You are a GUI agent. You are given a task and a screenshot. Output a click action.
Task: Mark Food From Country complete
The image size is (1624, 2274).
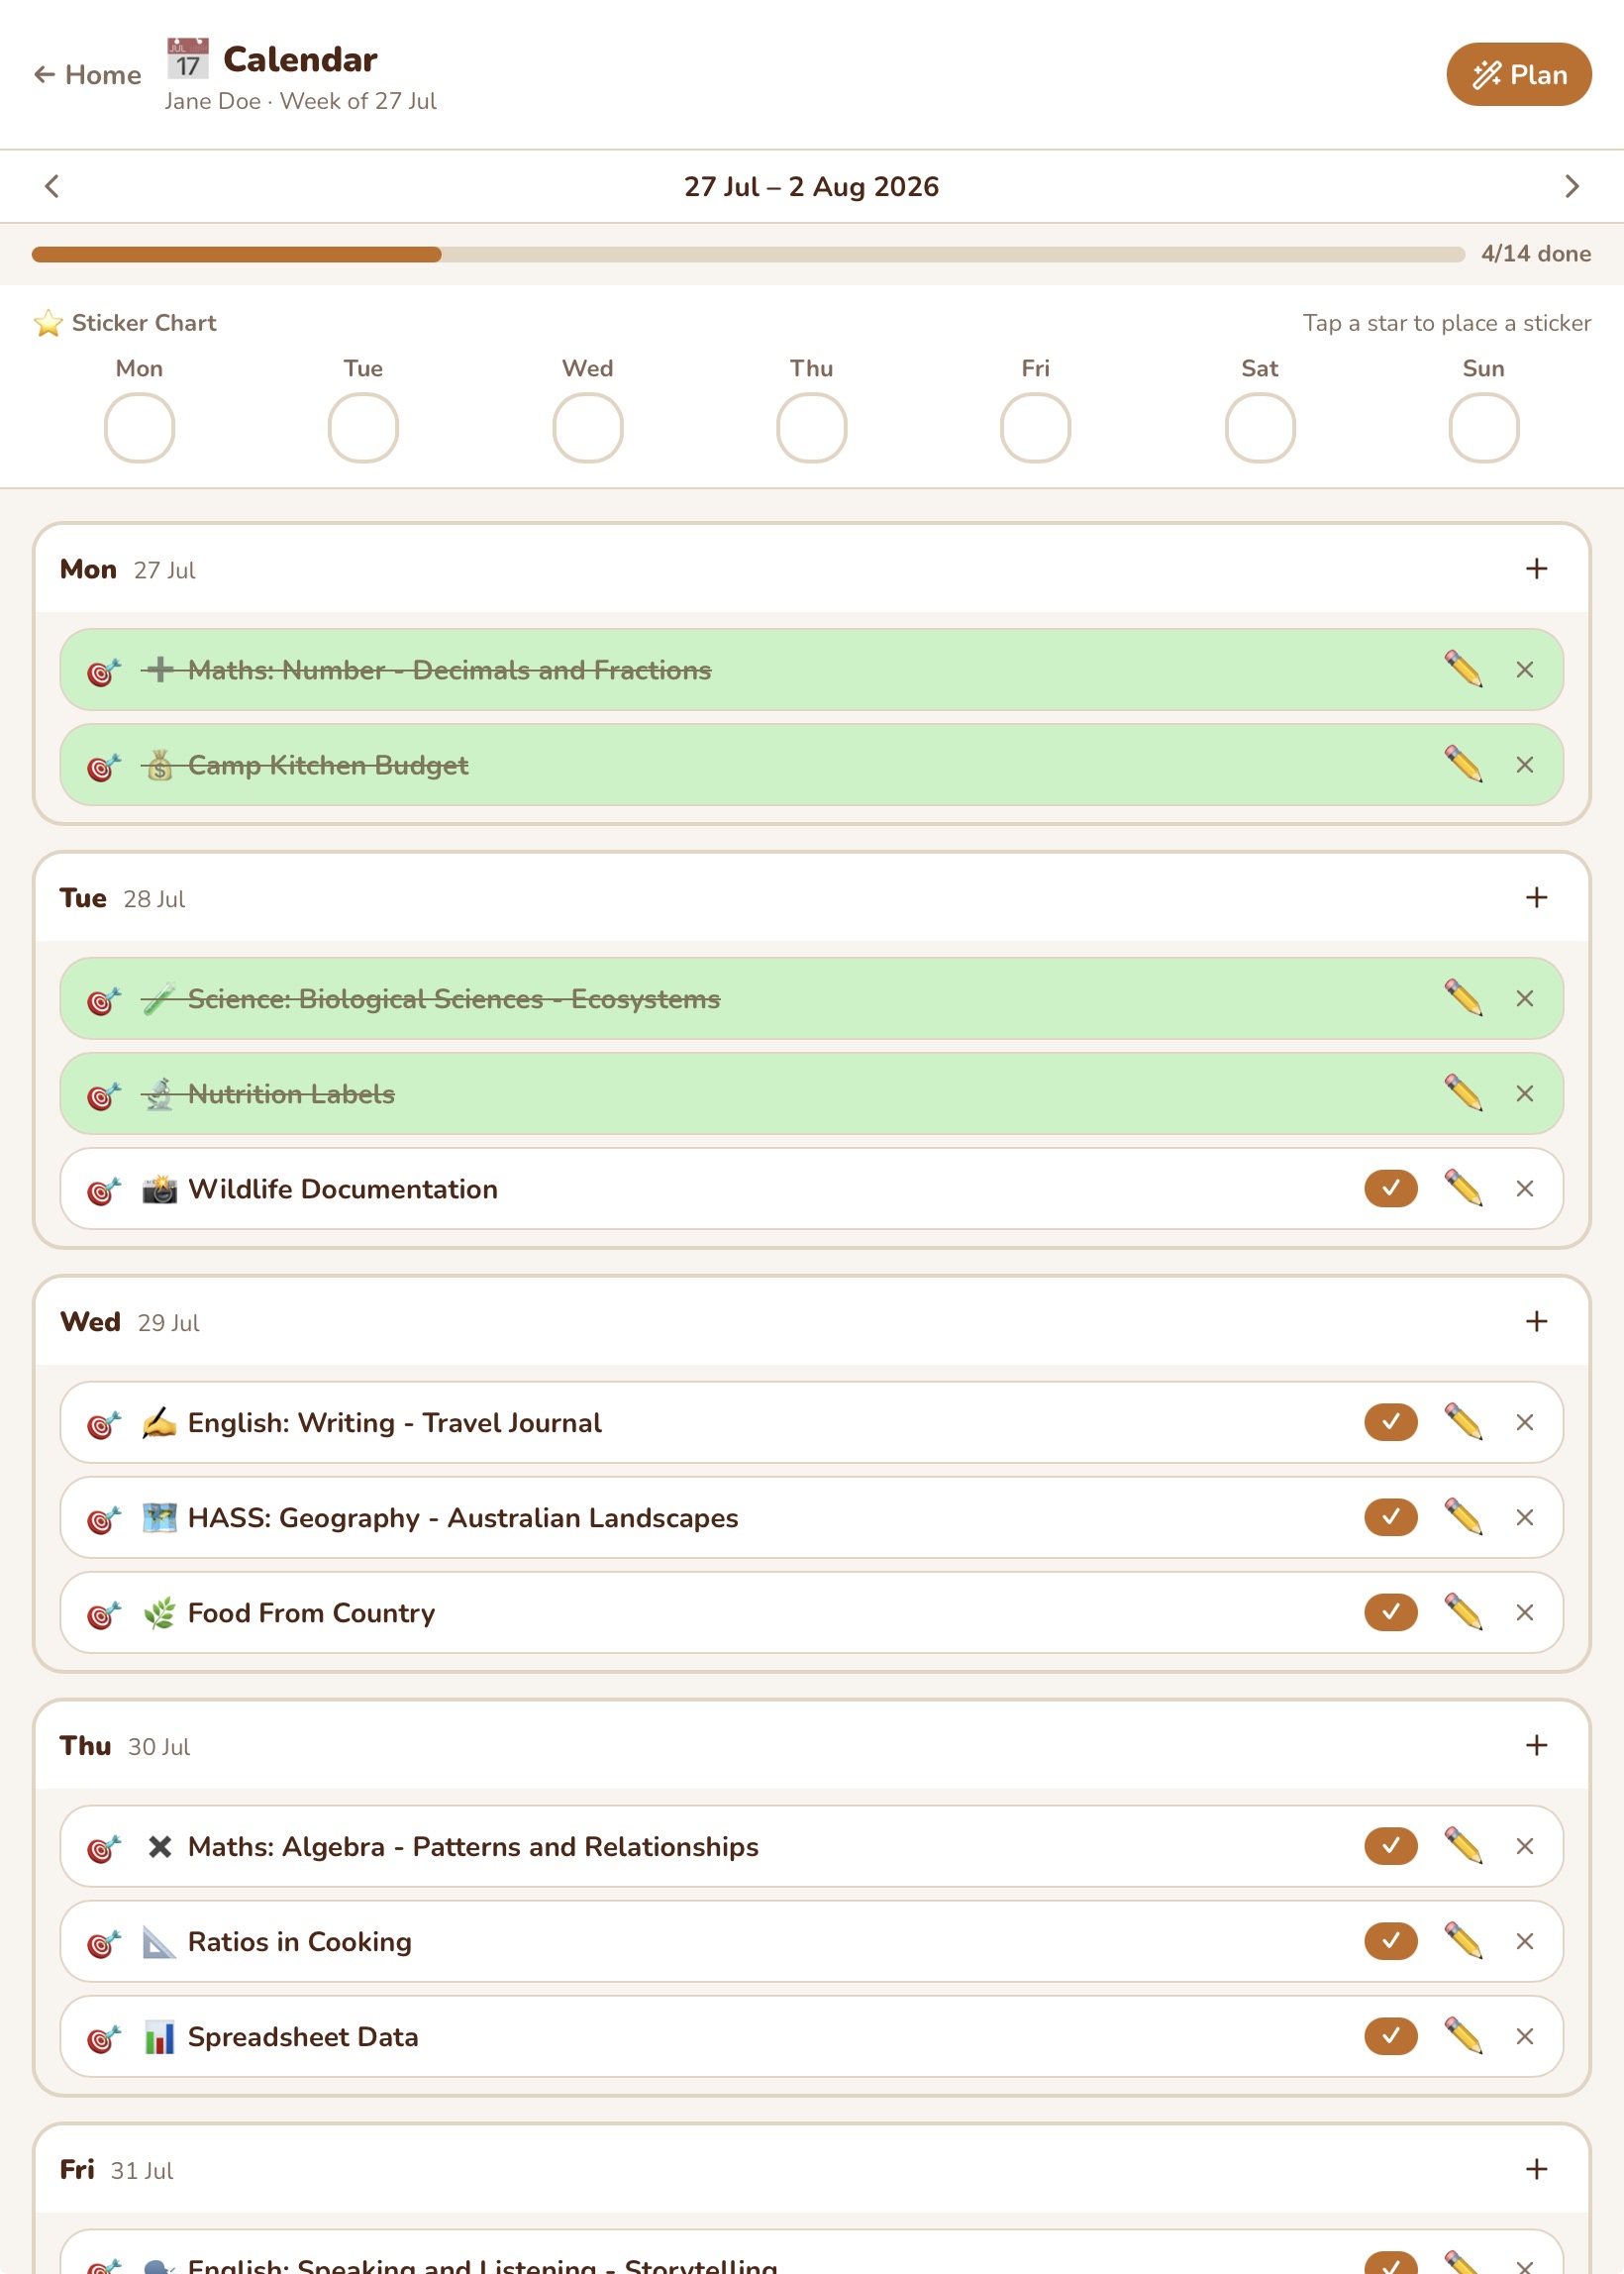coord(1390,1612)
